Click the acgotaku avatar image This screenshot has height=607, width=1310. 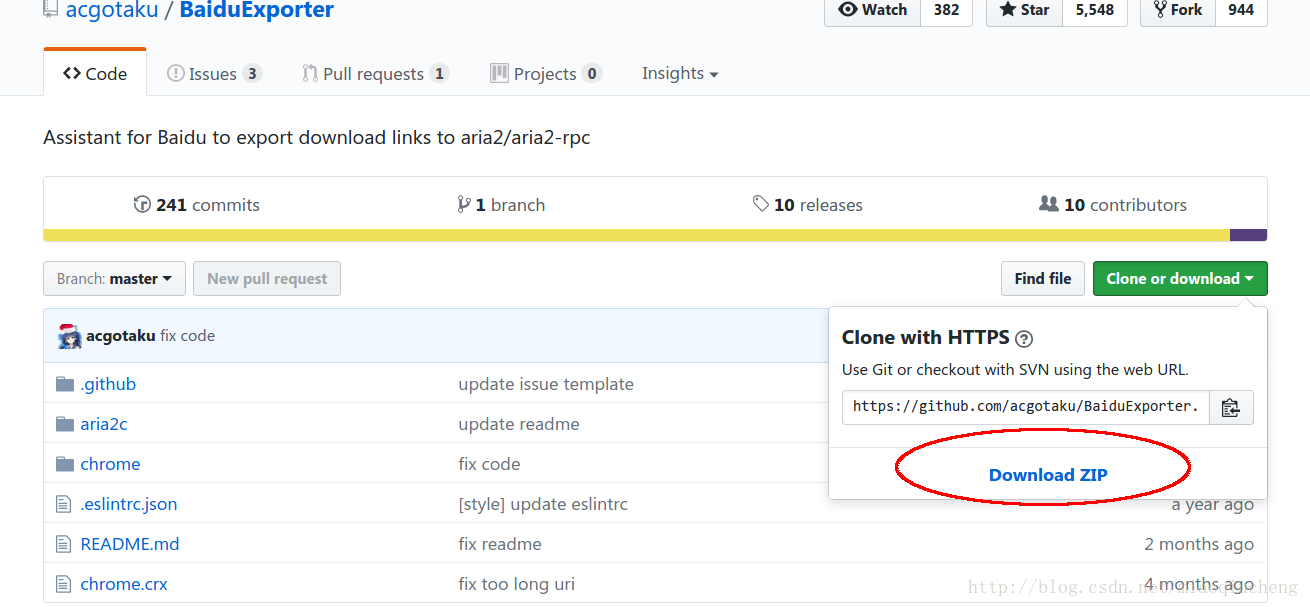tap(69, 336)
